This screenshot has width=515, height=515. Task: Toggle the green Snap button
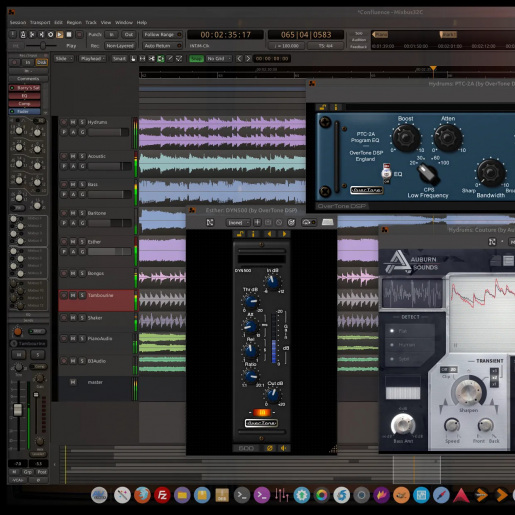(x=196, y=59)
